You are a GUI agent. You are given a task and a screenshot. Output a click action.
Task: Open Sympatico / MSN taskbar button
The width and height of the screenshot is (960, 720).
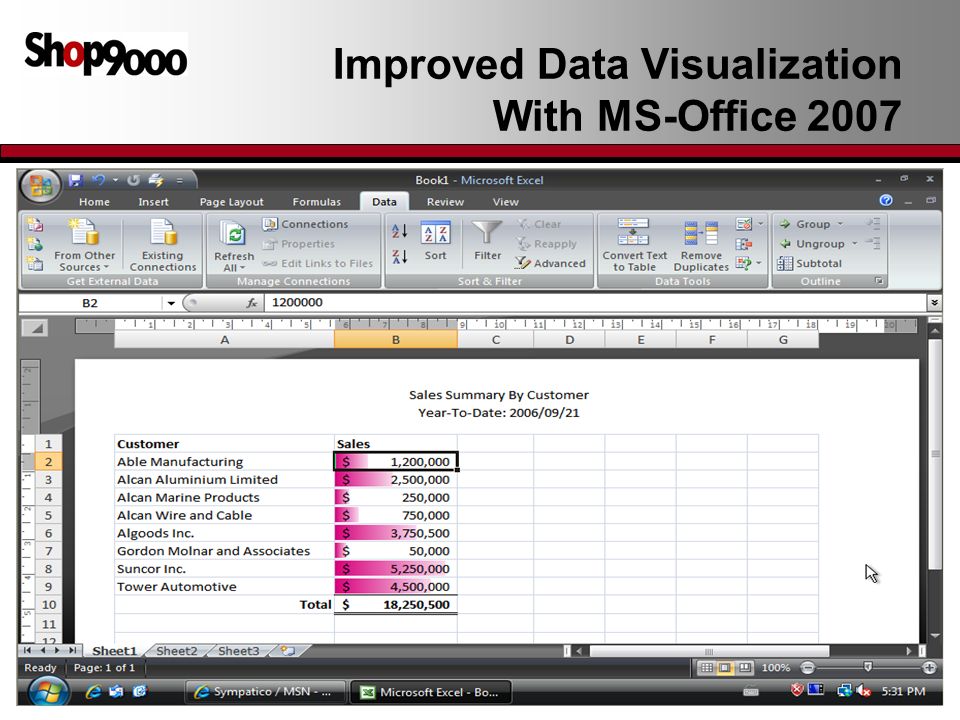[265, 692]
